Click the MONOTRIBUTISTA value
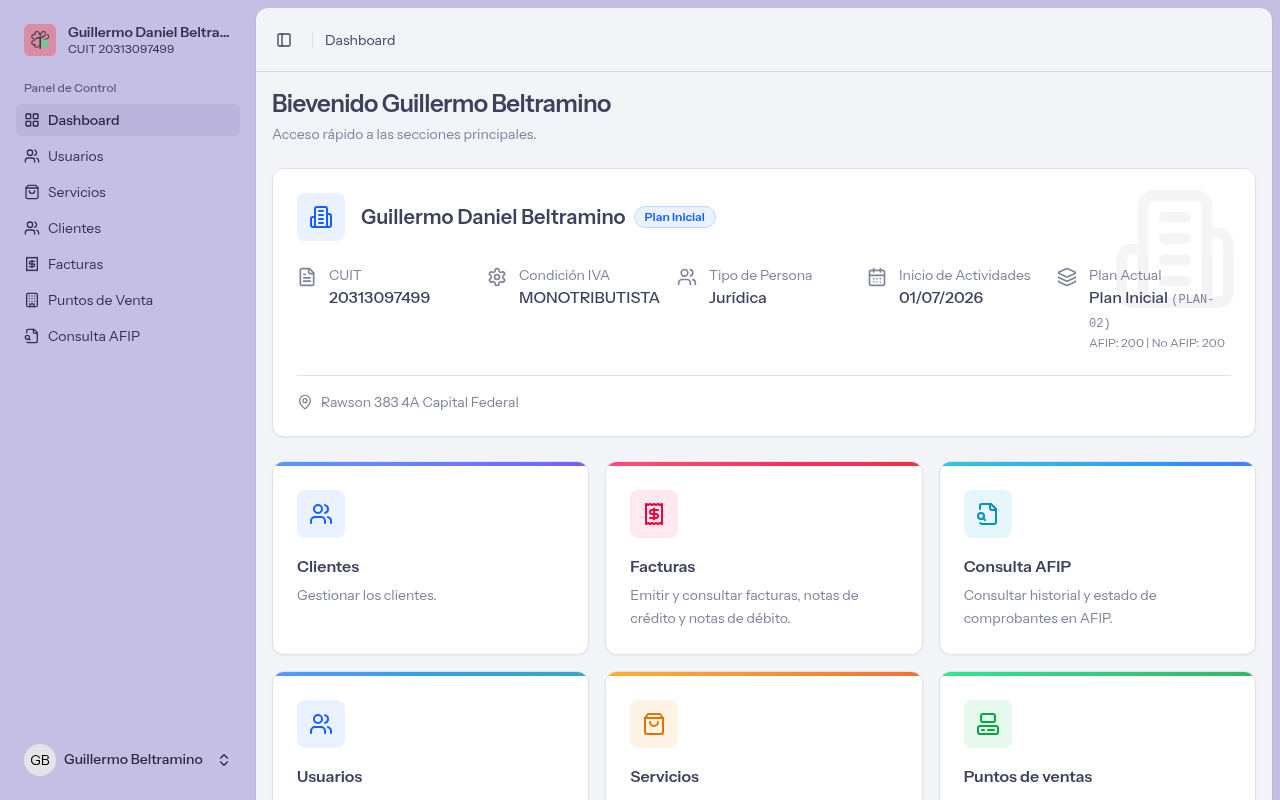 point(589,297)
